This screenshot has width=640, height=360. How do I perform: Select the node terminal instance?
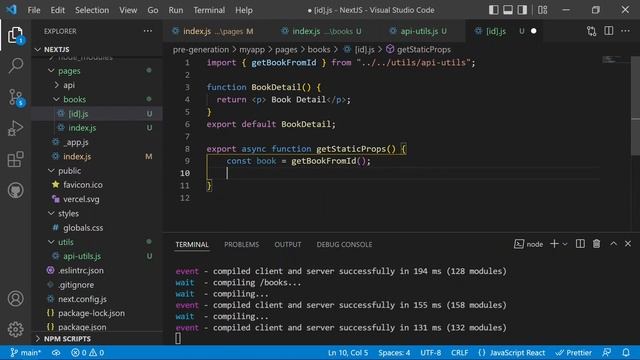[529, 244]
